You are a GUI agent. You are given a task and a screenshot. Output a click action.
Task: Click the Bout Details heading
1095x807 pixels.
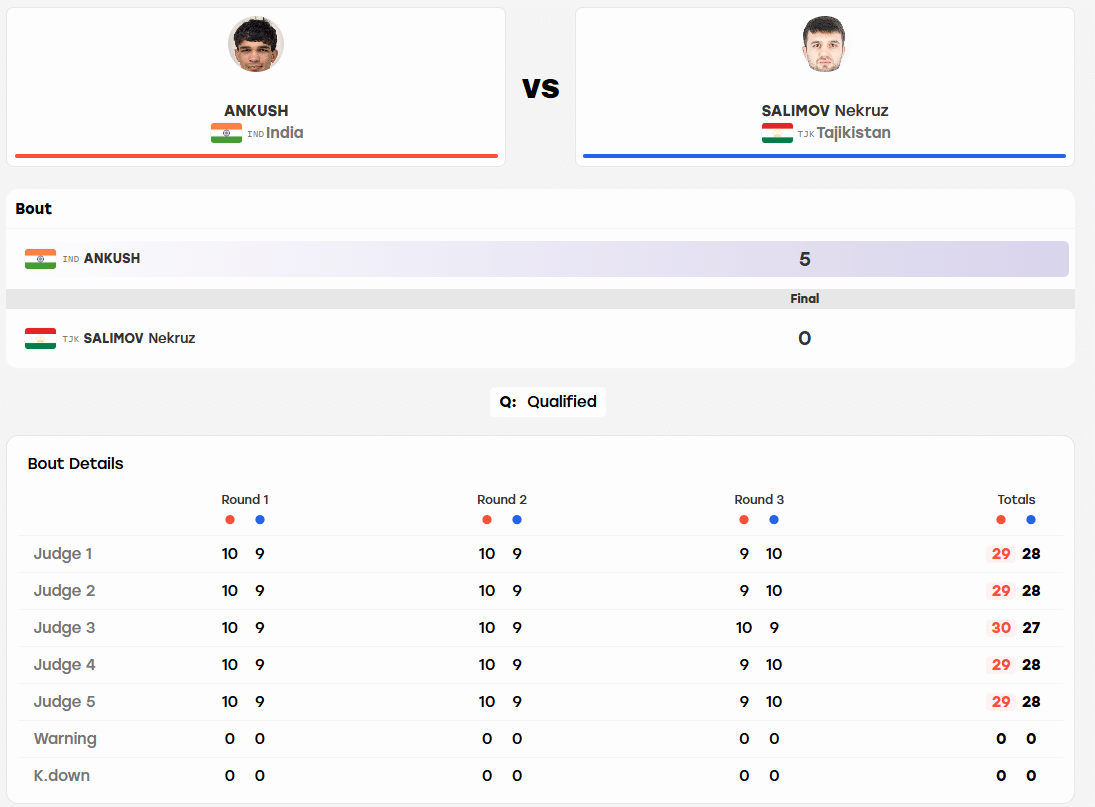coord(75,464)
